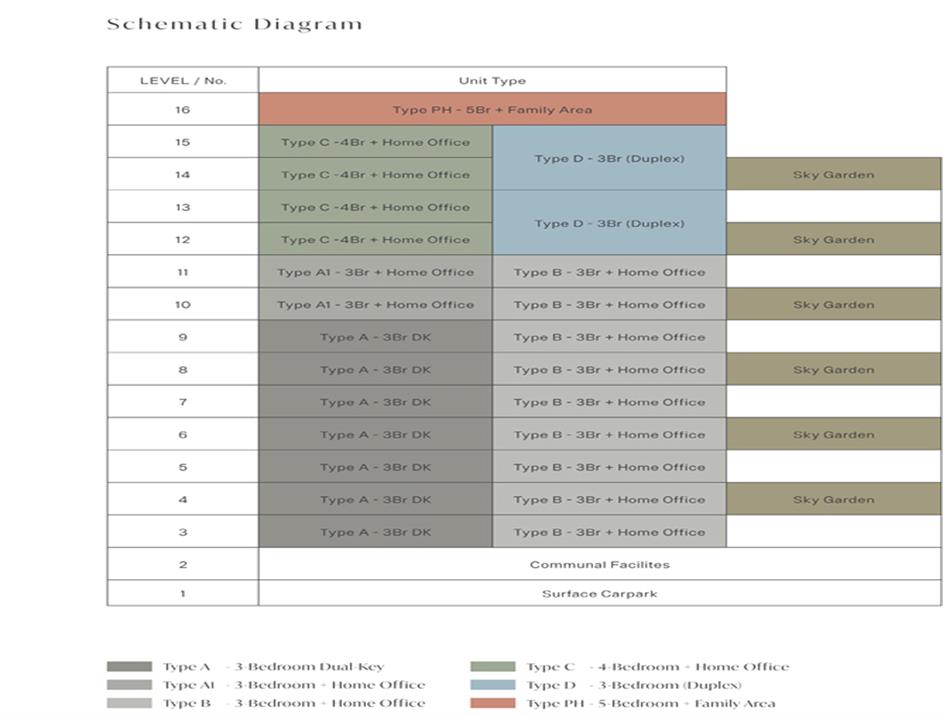This screenshot has height=717, width=943.
Task: Click the Sky Garden block on level 4
Action: tap(833, 499)
